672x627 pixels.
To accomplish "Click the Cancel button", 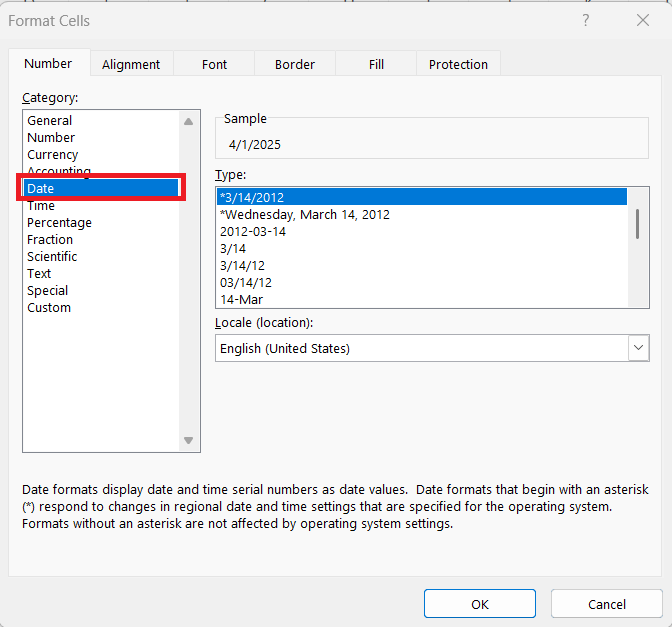I will [607, 604].
